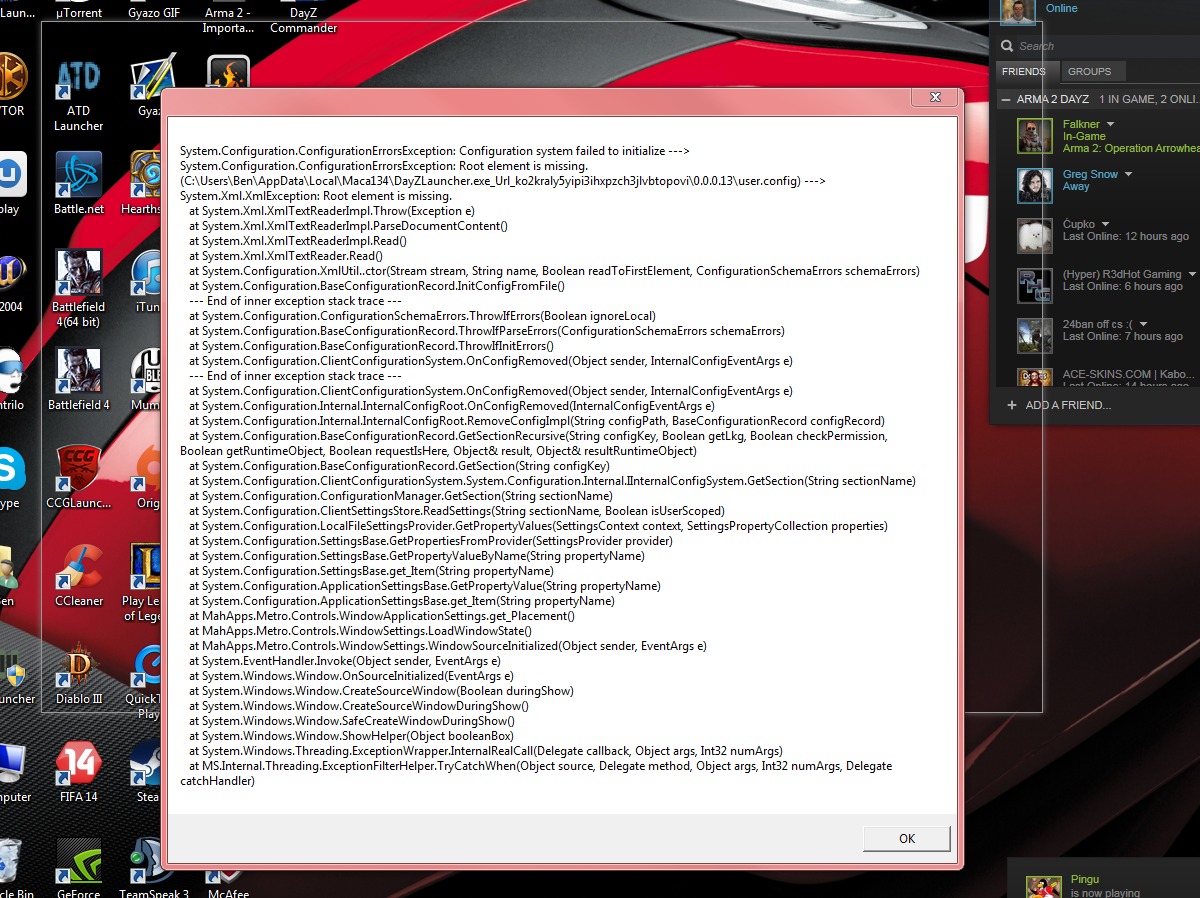Click the Pingu notification avatar
This screenshot has height=898, width=1200.
(1044, 886)
